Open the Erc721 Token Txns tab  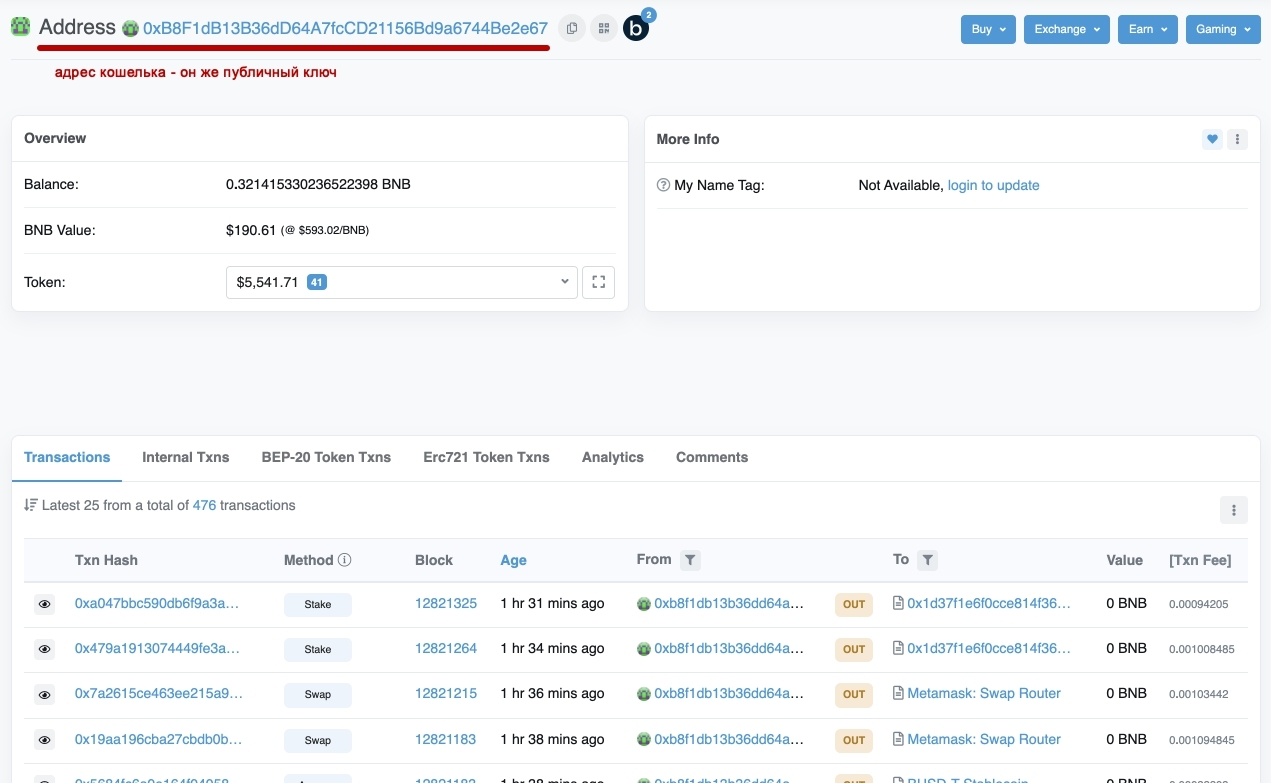click(486, 457)
